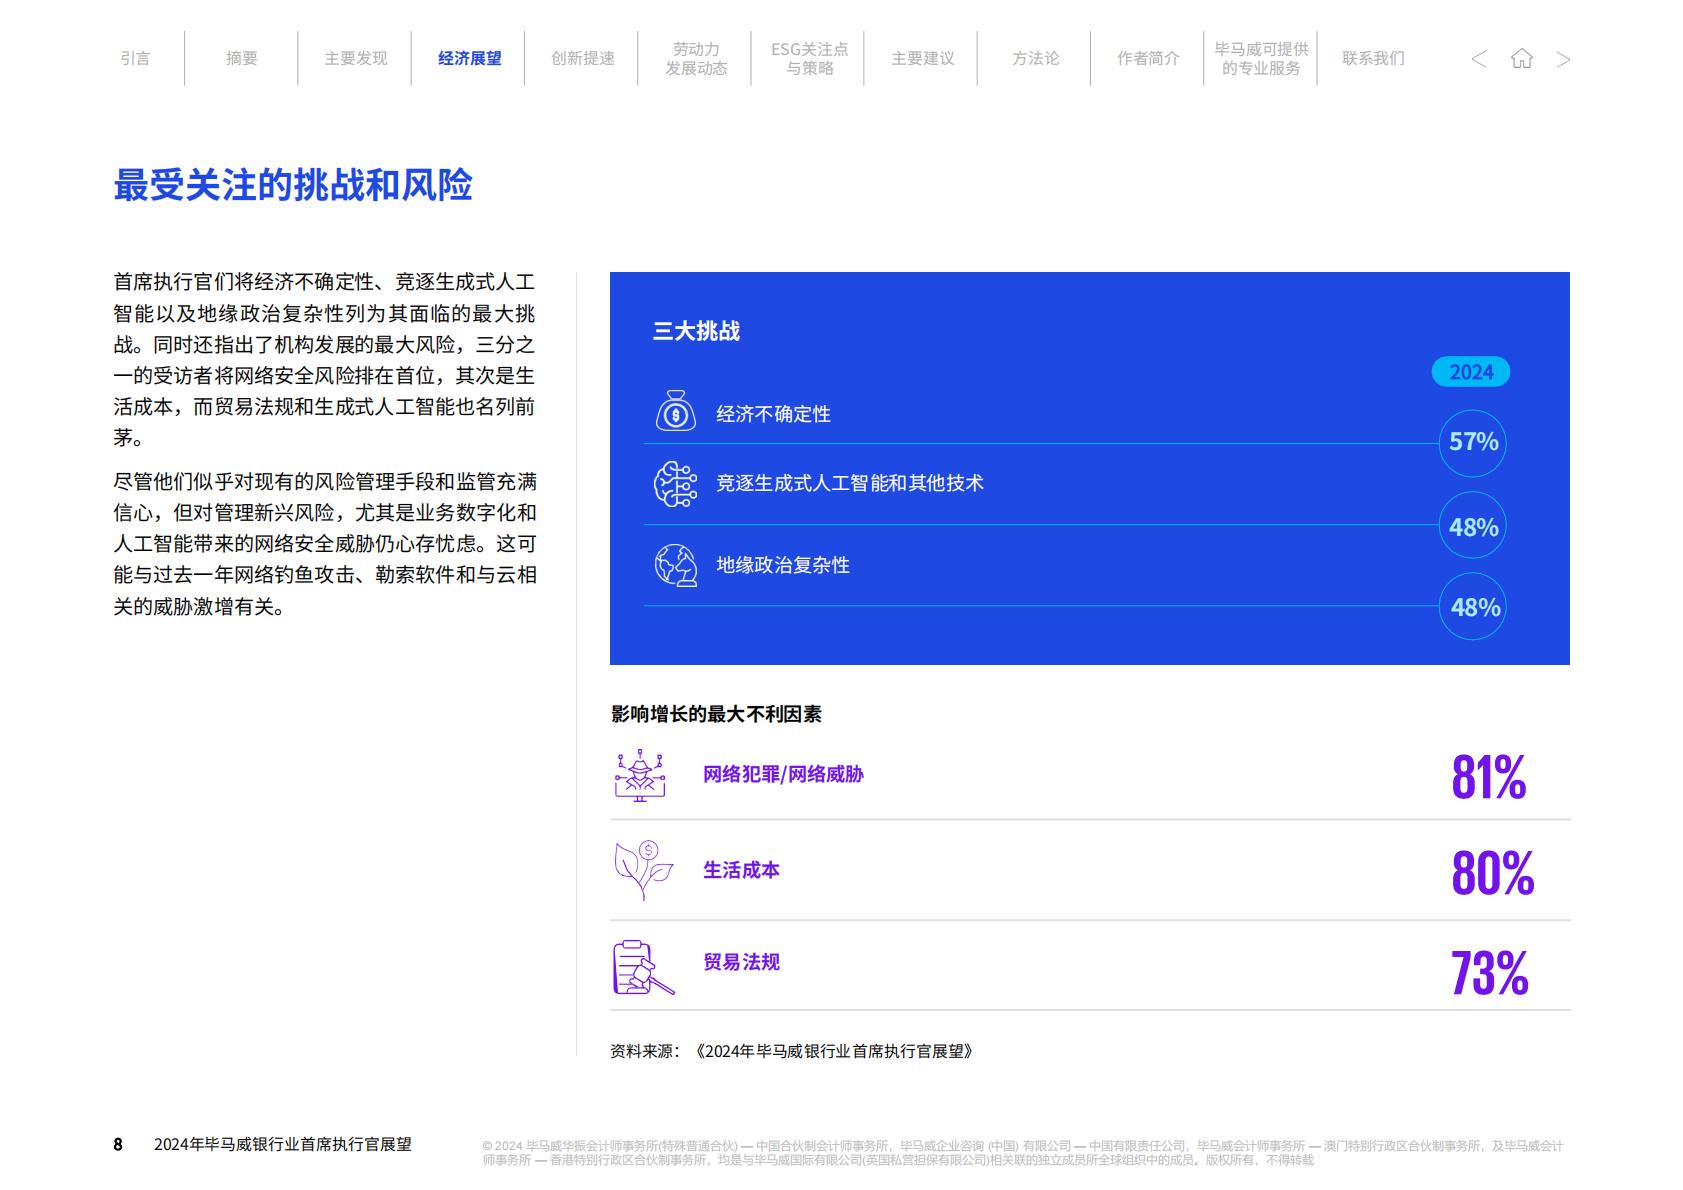Open the 创新提速 tab

(x=583, y=58)
